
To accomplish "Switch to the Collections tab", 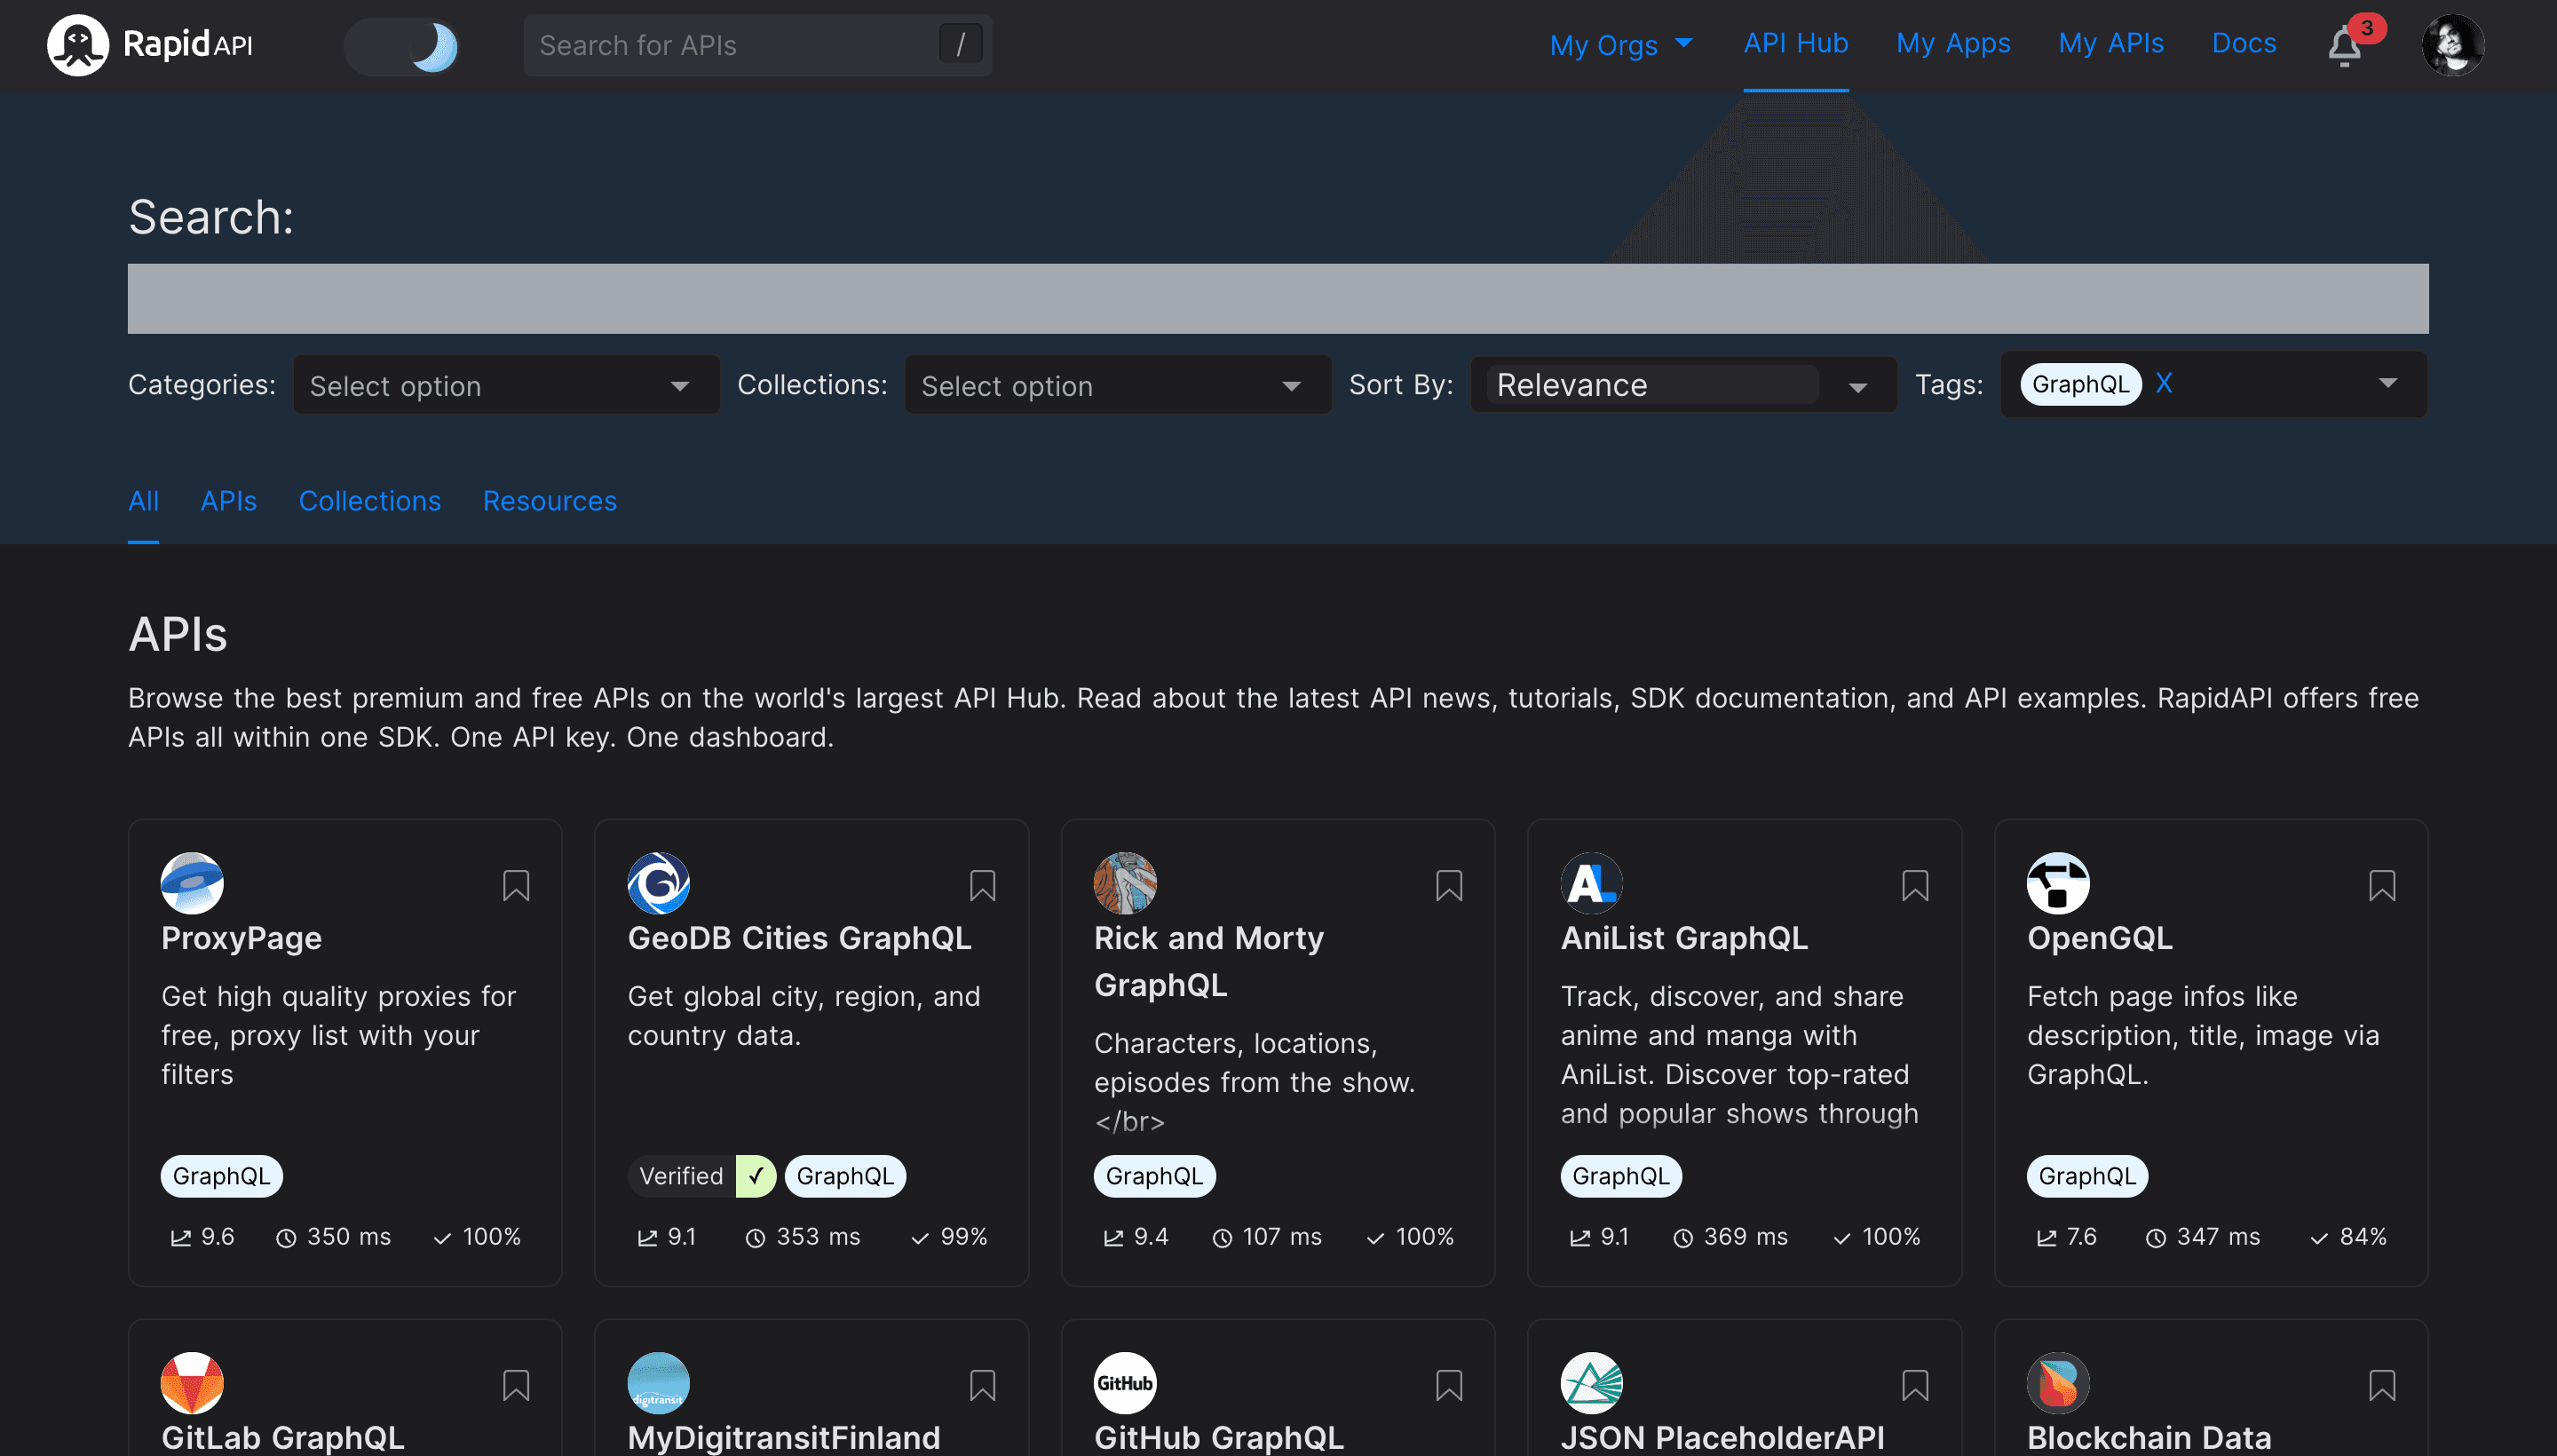I will click(368, 501).
